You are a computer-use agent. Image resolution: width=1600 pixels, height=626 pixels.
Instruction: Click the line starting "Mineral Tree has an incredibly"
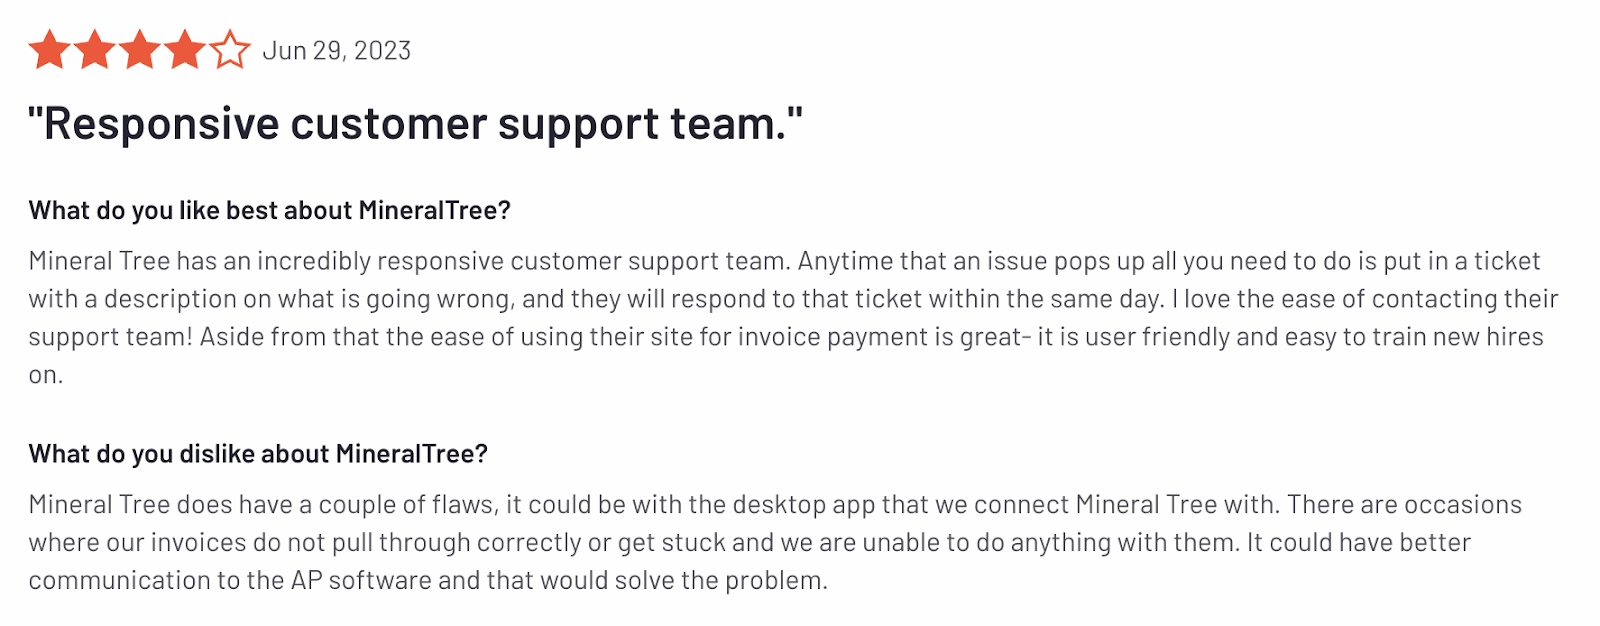[784, 261]
